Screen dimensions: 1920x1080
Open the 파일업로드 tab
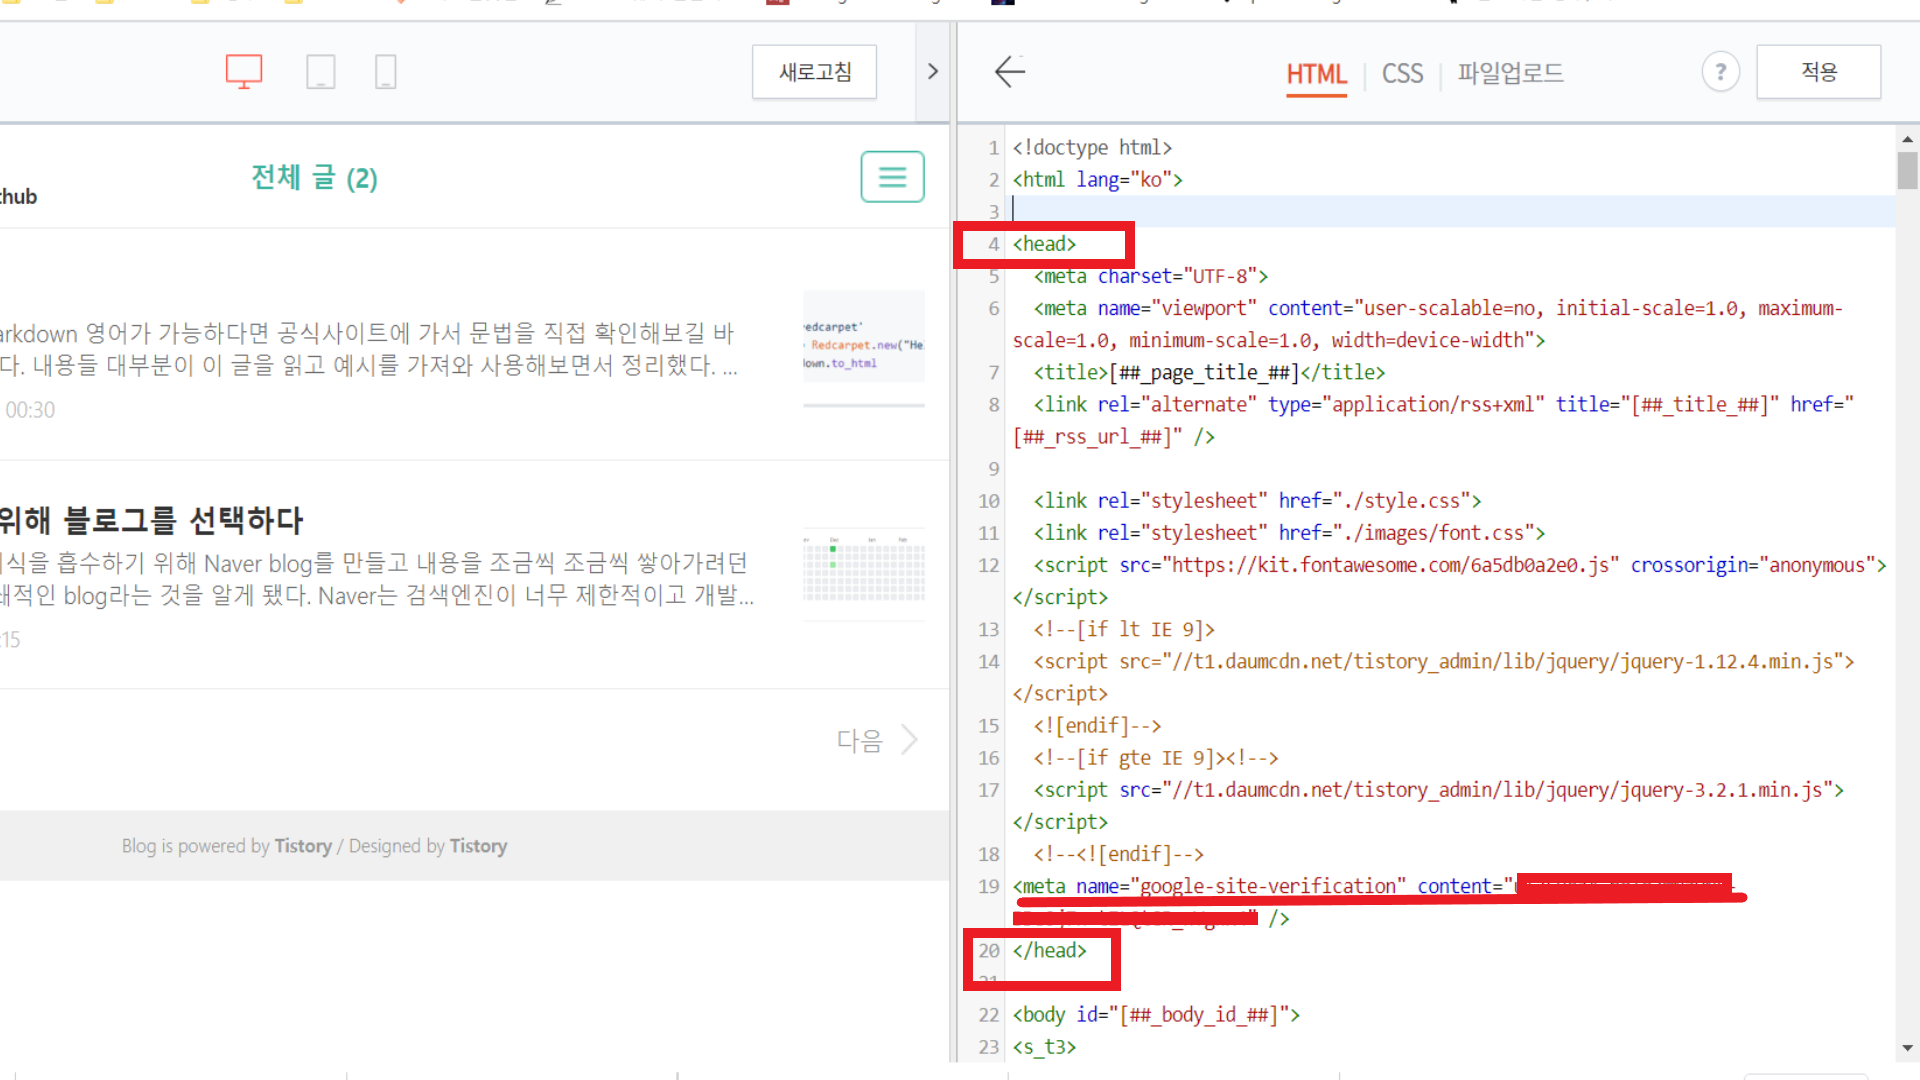tap(1510, 74)
